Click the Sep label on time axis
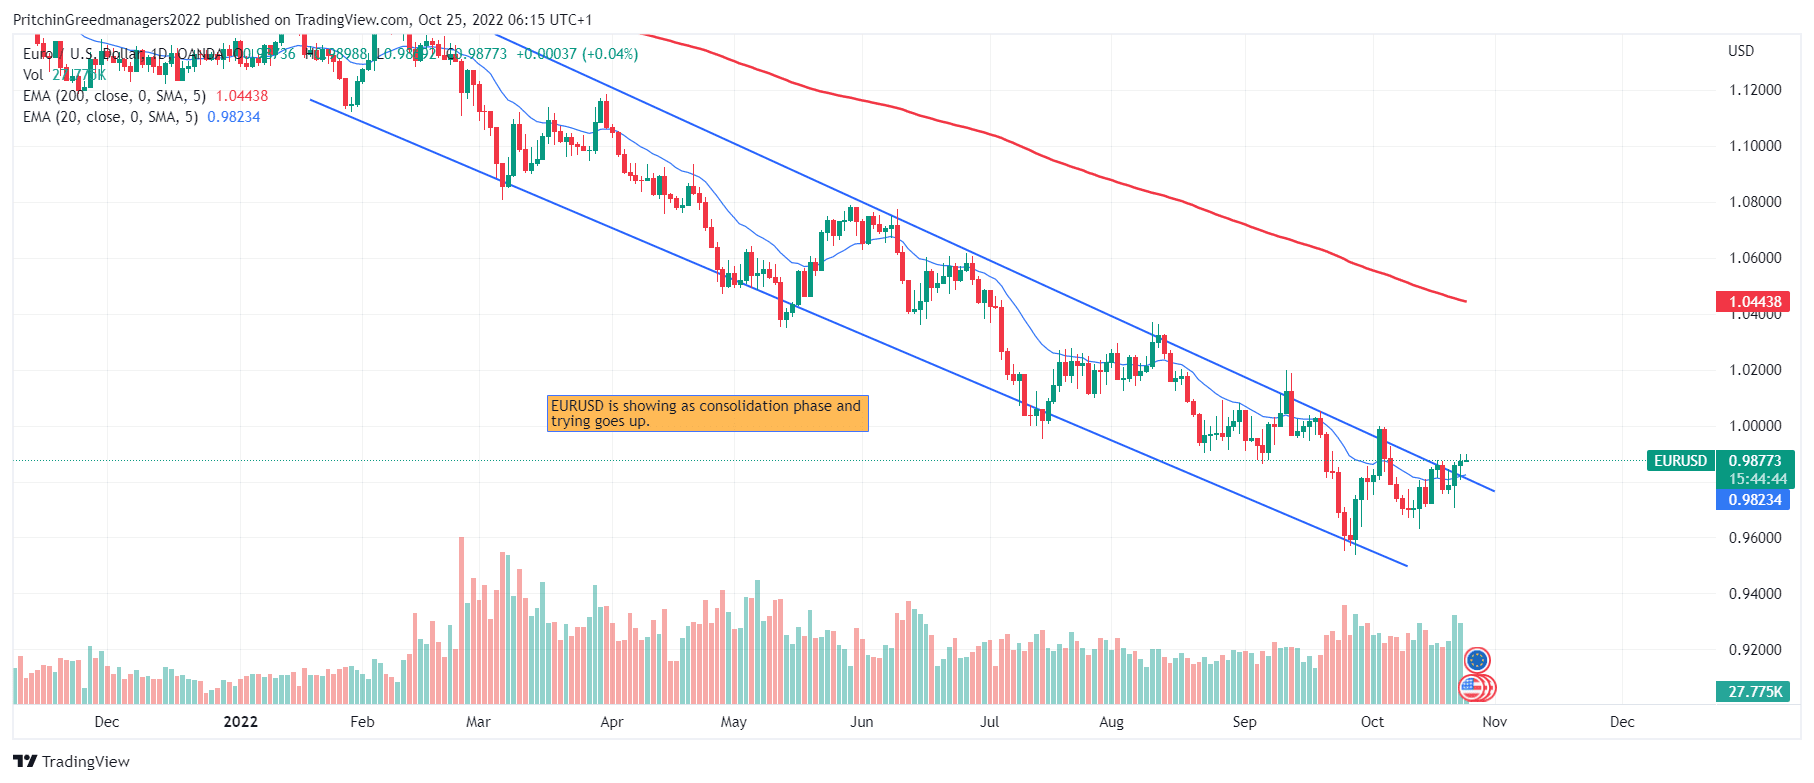The height and width of the screenshot is (783, 1814). tap(1244, 722)
